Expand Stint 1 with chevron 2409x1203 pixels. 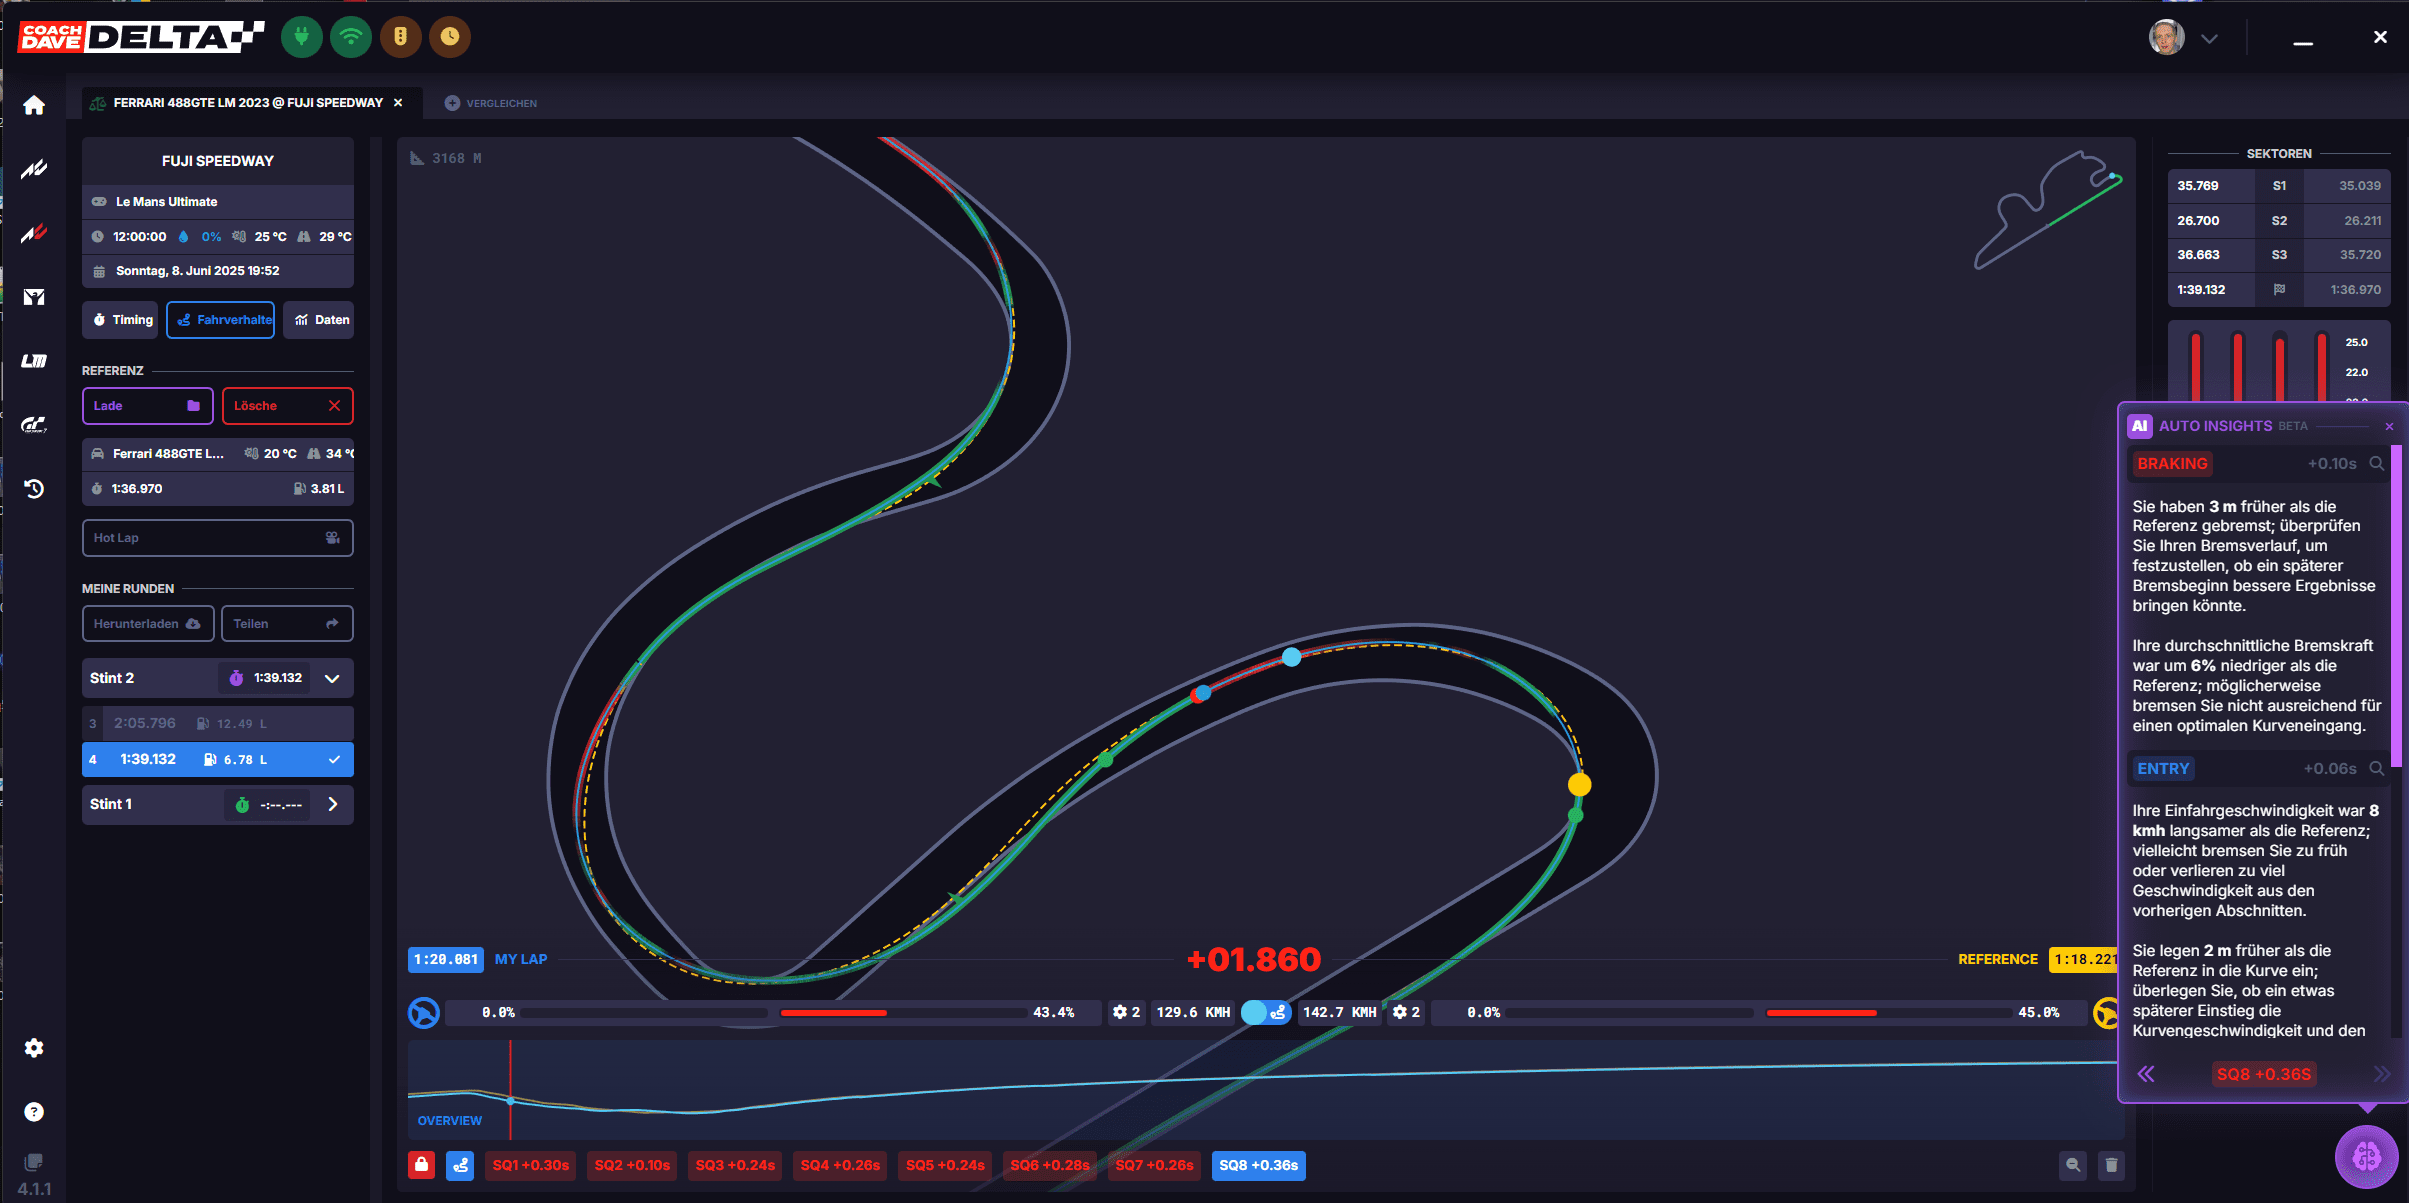[x=333, y=804]
